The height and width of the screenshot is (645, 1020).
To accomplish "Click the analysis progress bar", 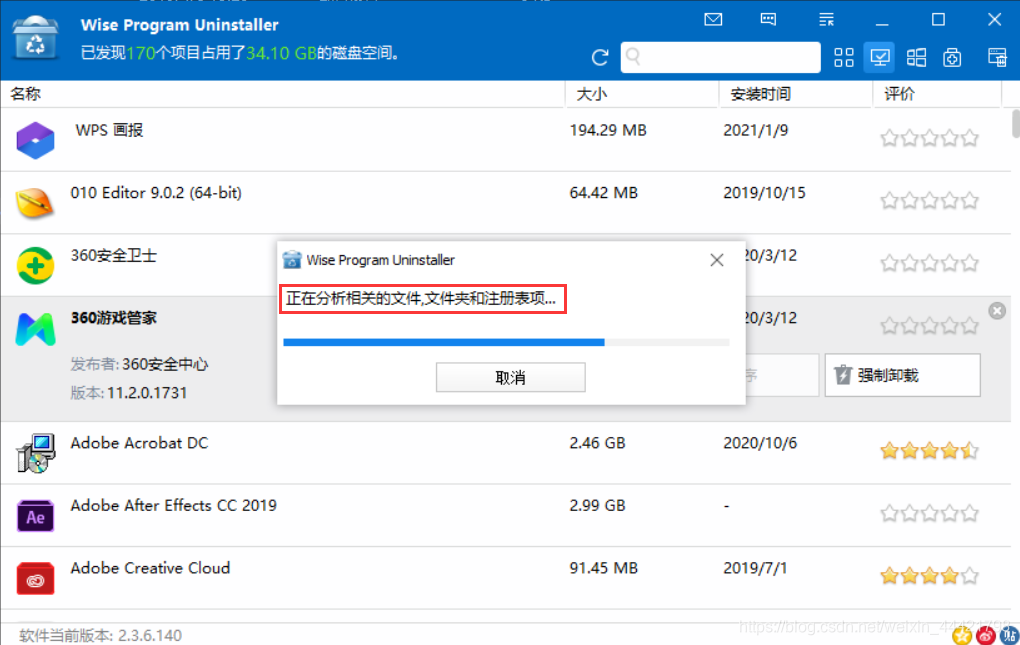I will pyautogui.click(x=506, y=342).
